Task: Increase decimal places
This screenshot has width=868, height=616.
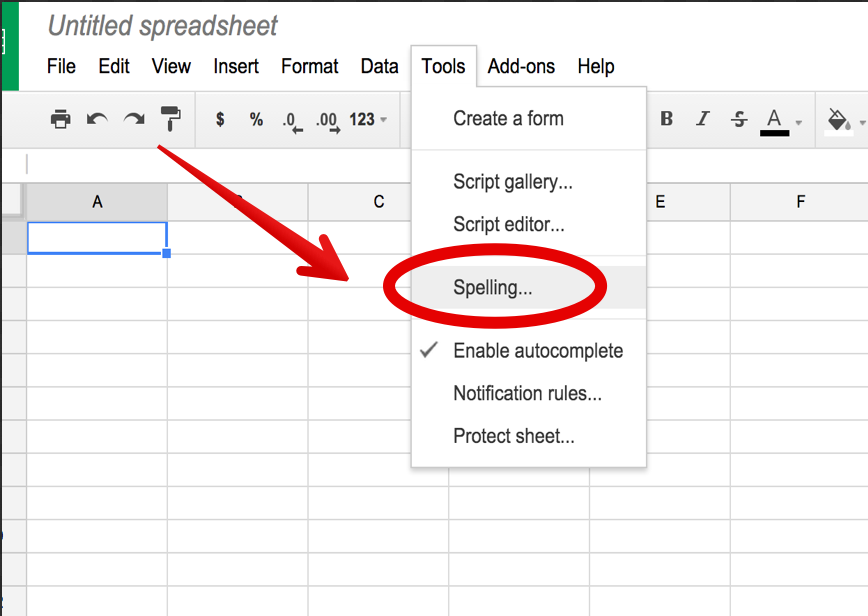Action: (326, 118)
